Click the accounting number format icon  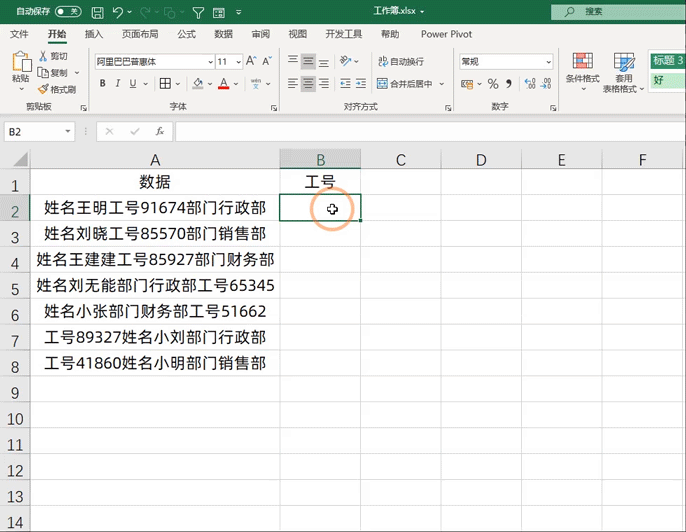[467, 84]
